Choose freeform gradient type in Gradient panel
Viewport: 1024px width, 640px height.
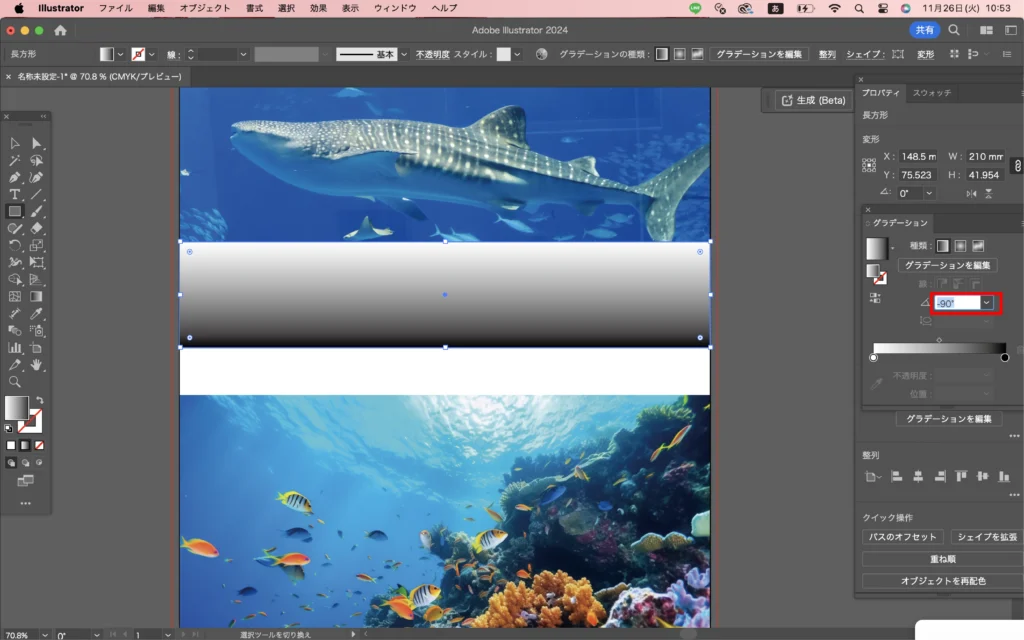click(978, 245)
